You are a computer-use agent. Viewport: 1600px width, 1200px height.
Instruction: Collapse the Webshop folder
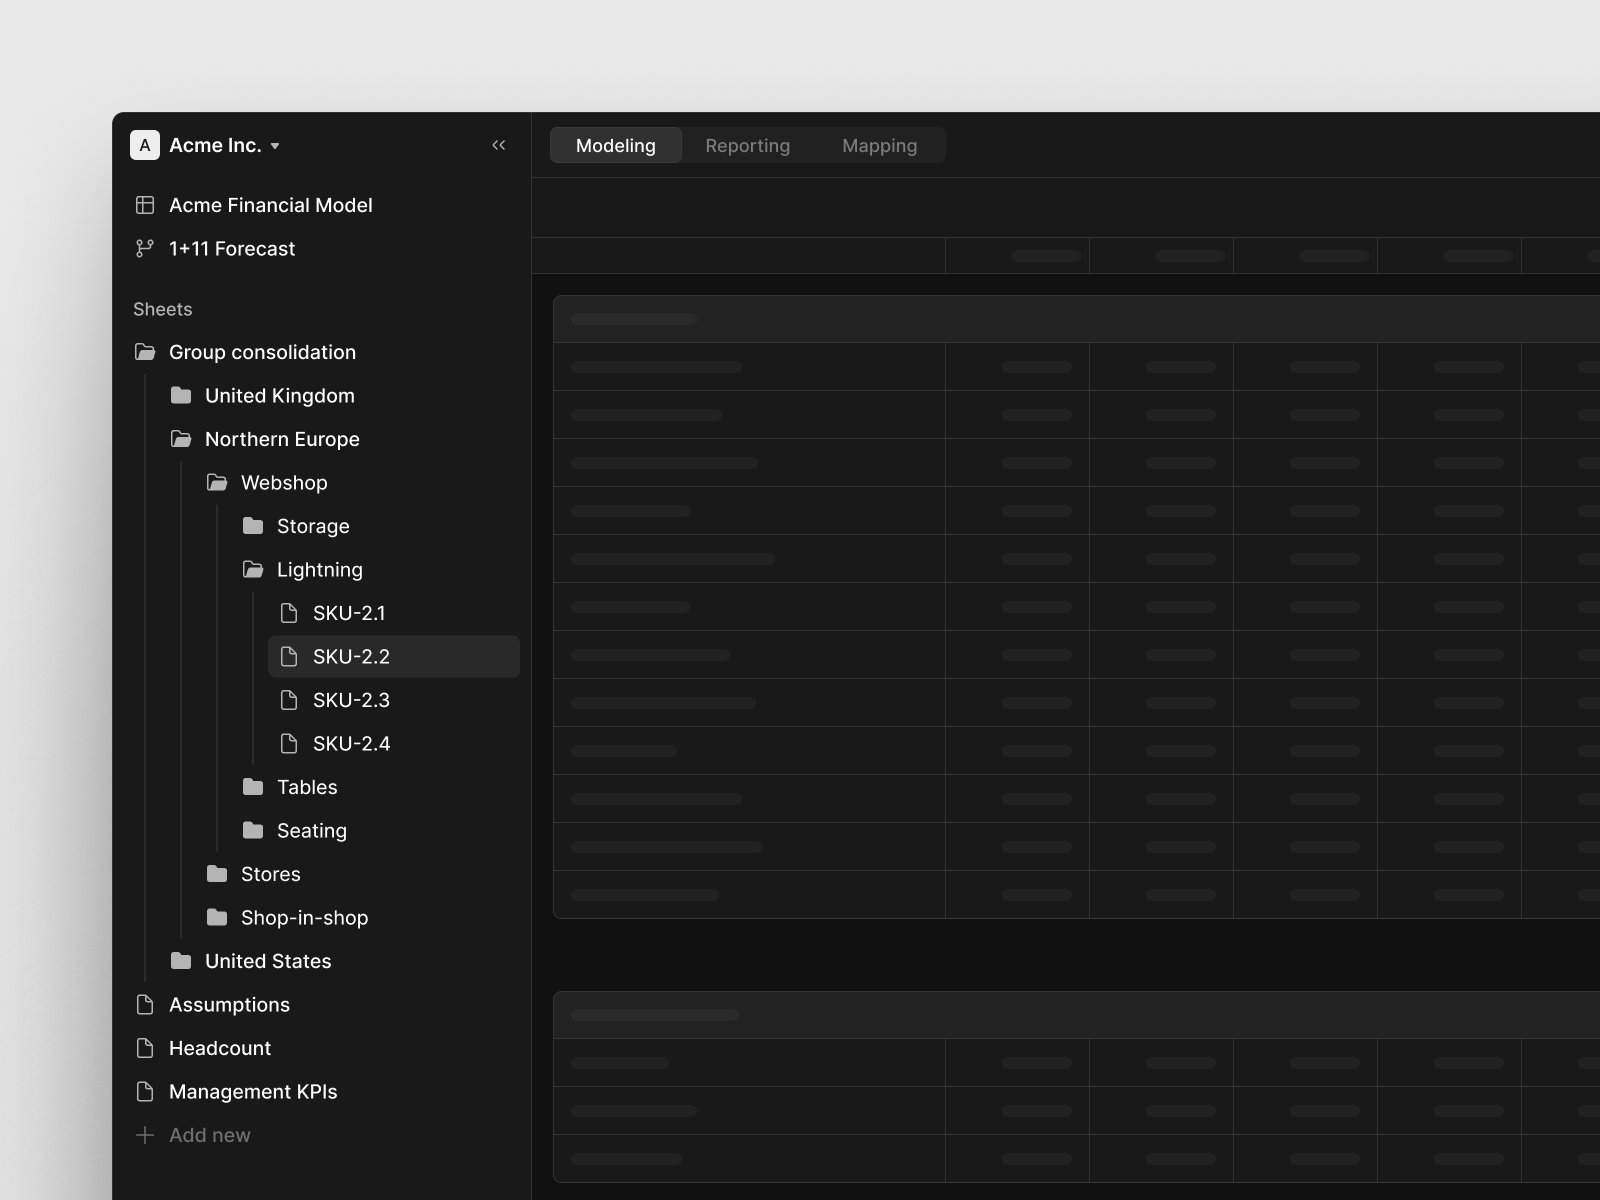tap(217, 483)
